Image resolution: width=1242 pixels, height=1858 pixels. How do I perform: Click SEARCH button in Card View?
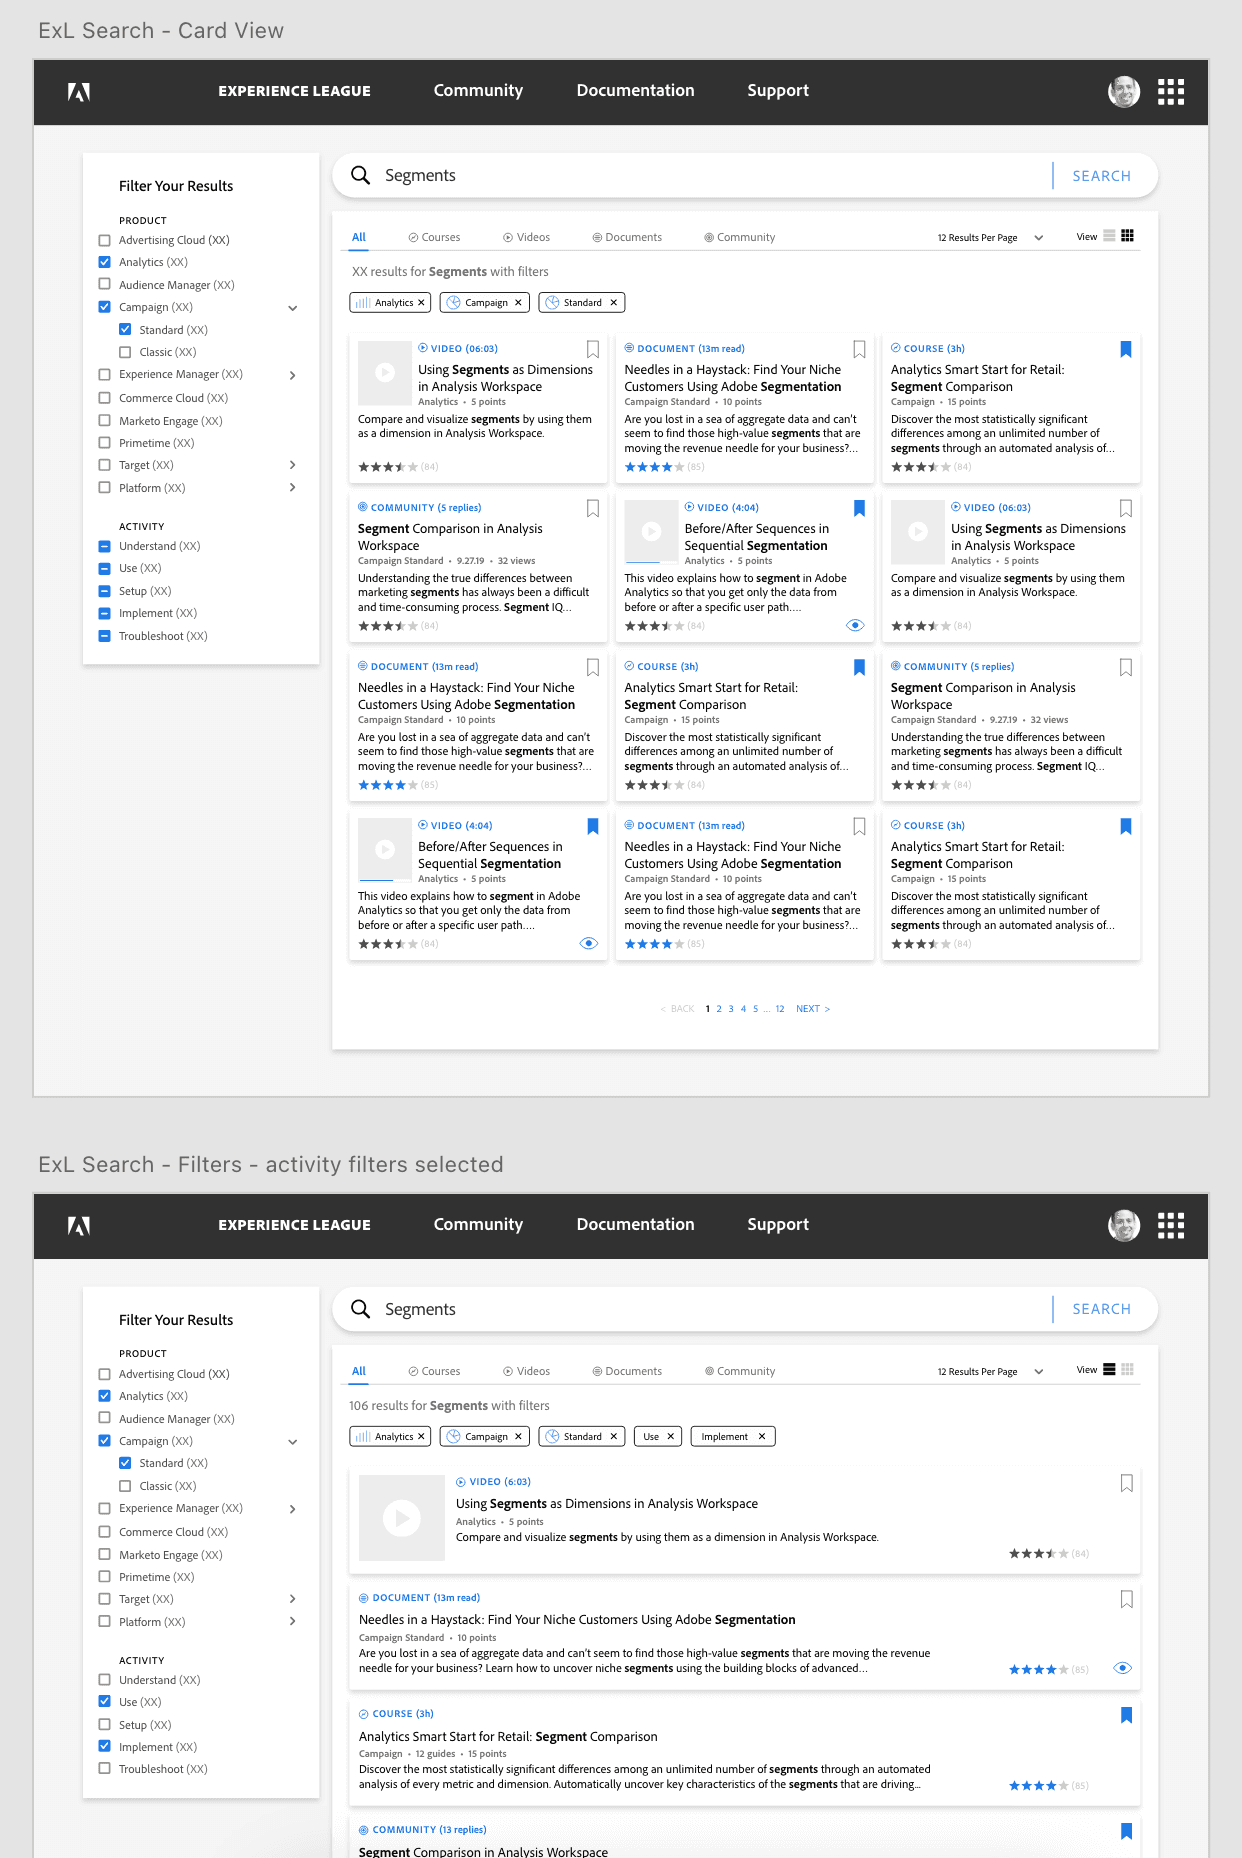click(1102, 176)
